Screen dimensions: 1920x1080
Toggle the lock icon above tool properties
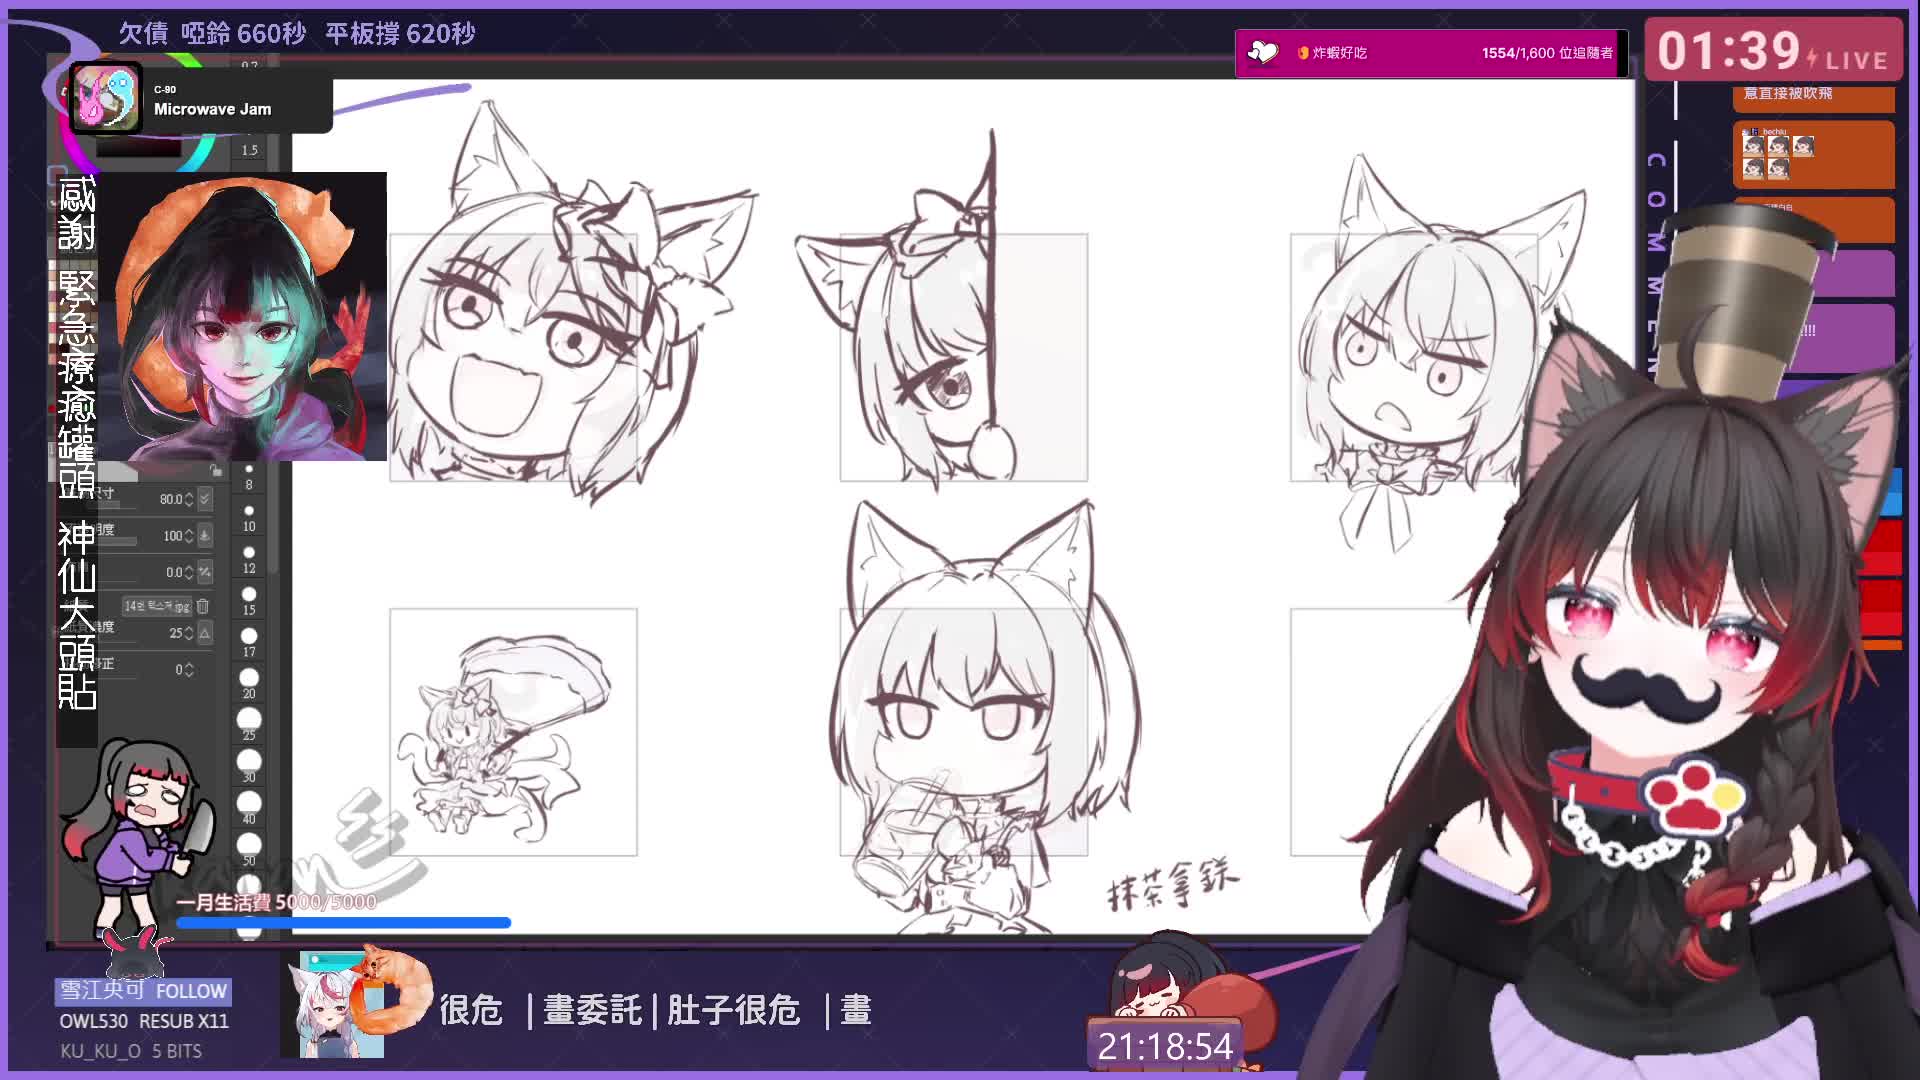tap(214, 470)
